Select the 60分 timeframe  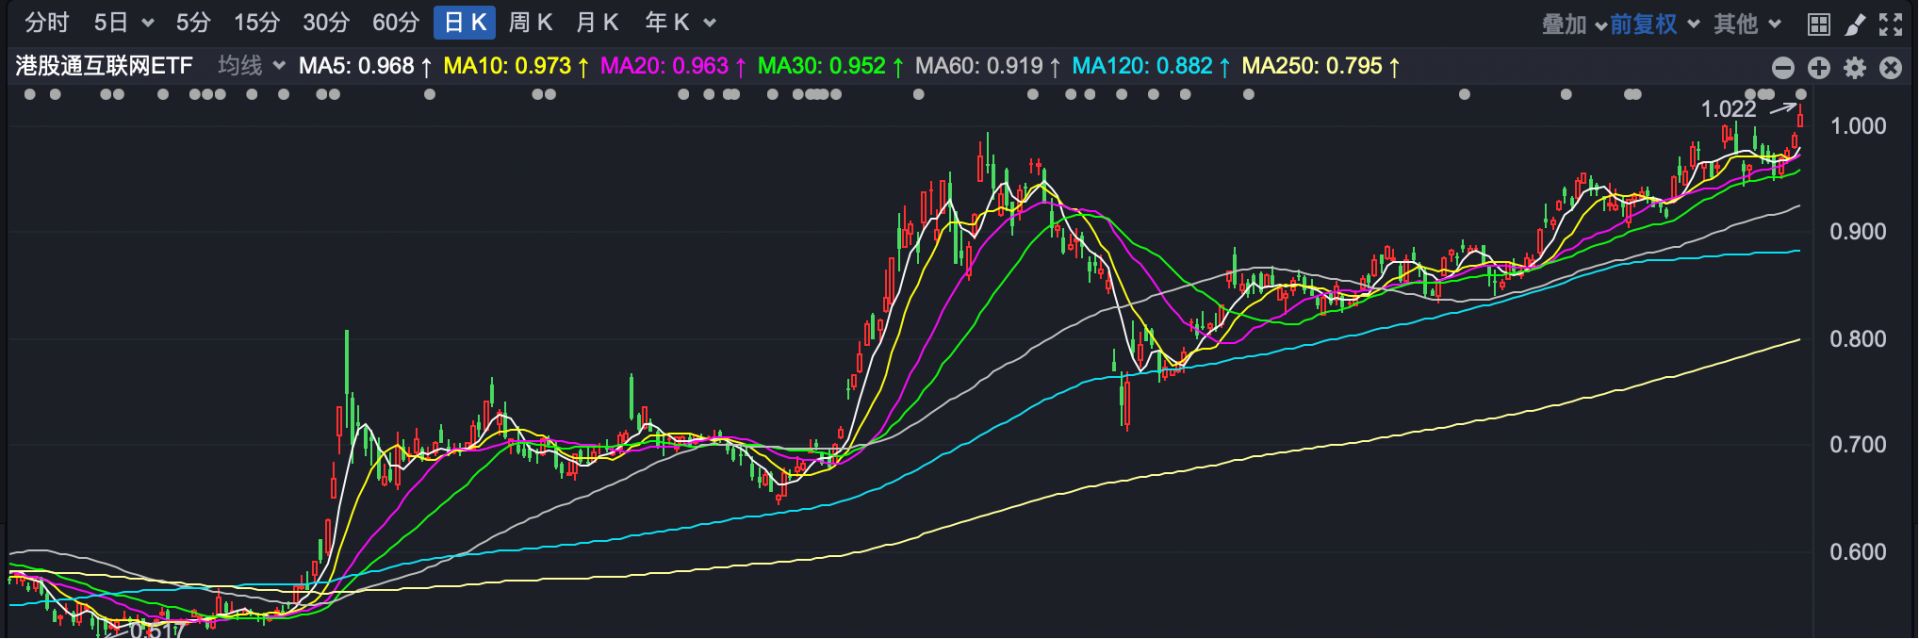point(395,22)
